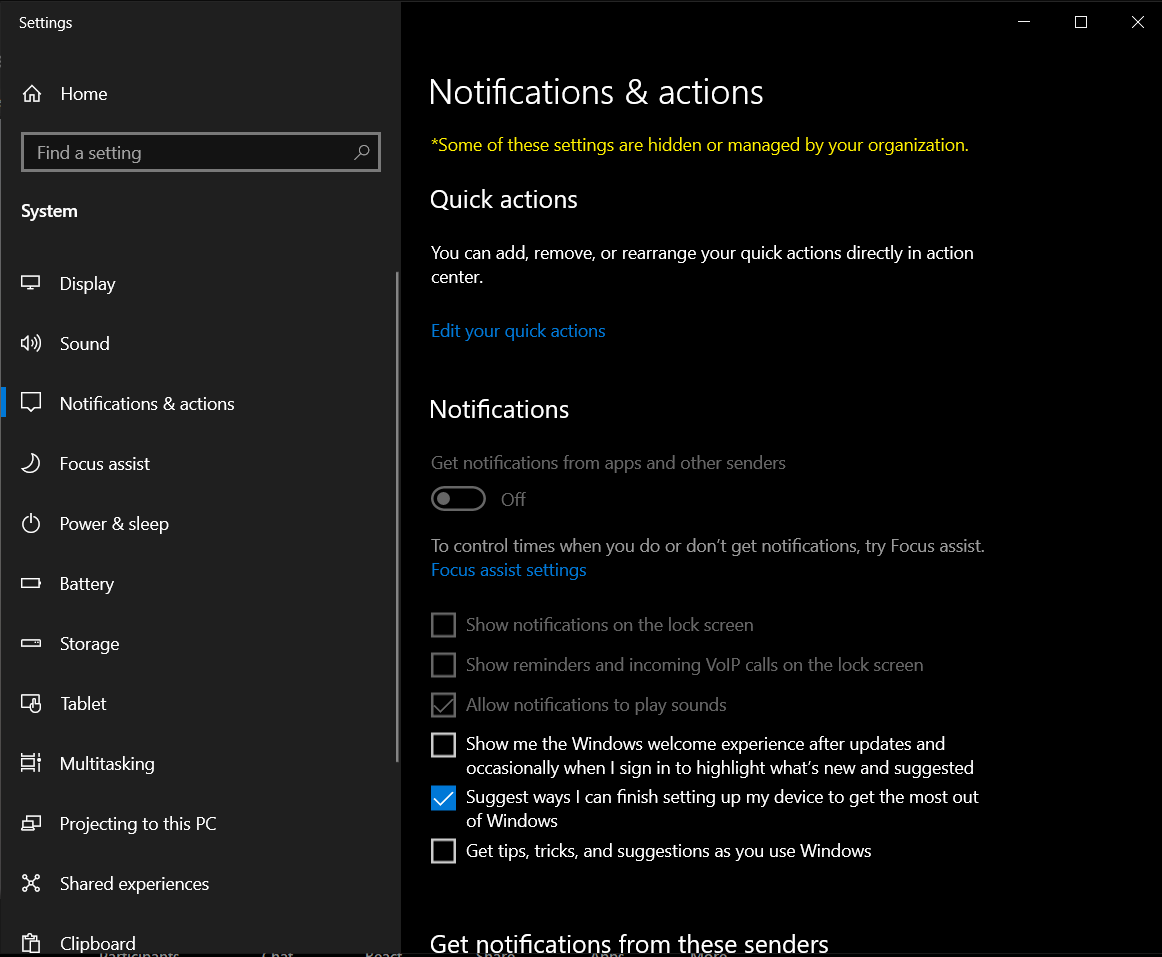Viewport: 1162px width, 957px height.
Task: Go to Sound settings
Action: click(x=84, y=344)
